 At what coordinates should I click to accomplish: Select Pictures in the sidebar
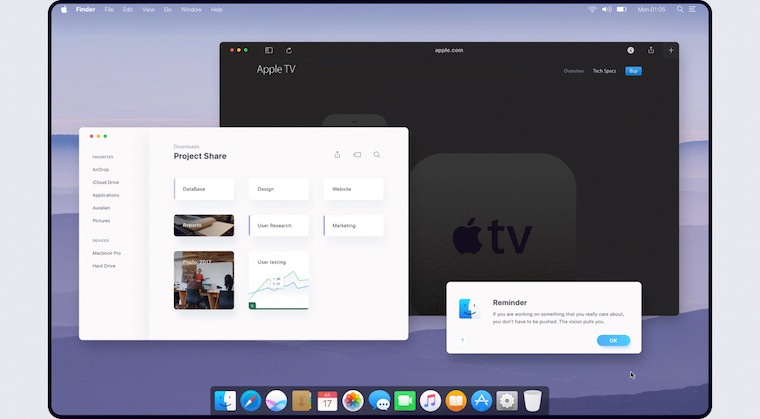(x=101, y=221)
